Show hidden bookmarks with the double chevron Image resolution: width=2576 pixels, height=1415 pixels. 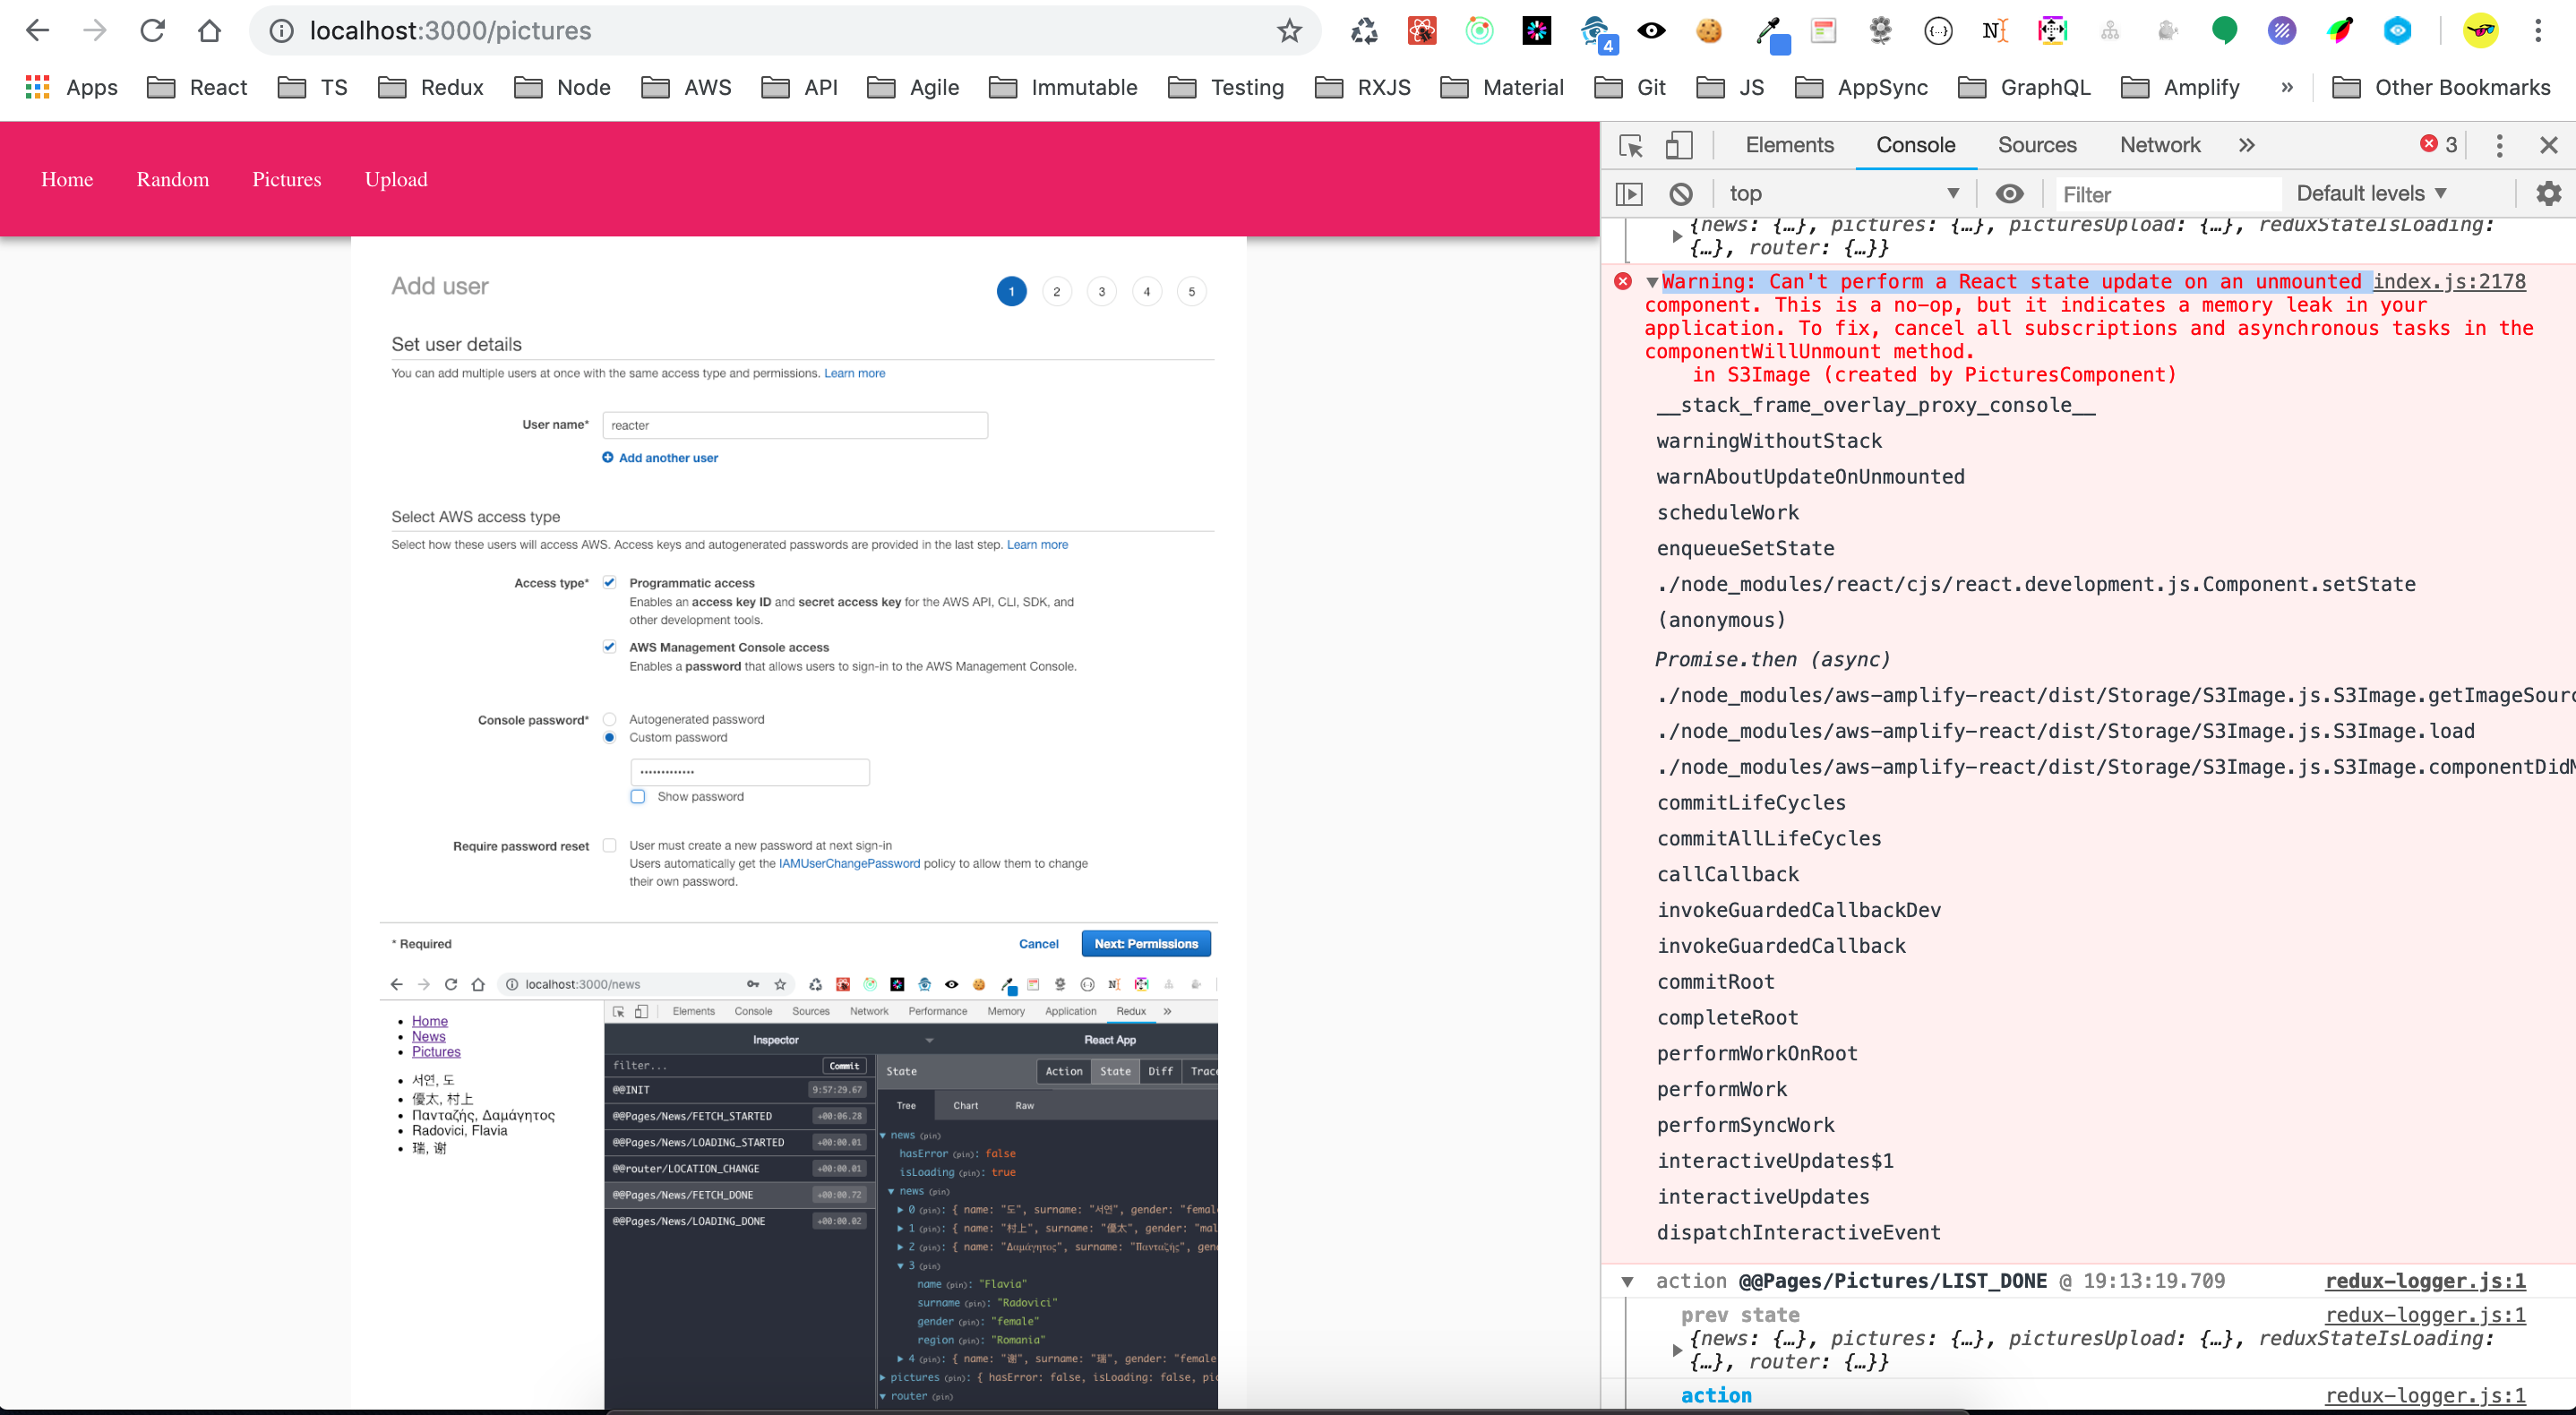tap(2287, 87)
